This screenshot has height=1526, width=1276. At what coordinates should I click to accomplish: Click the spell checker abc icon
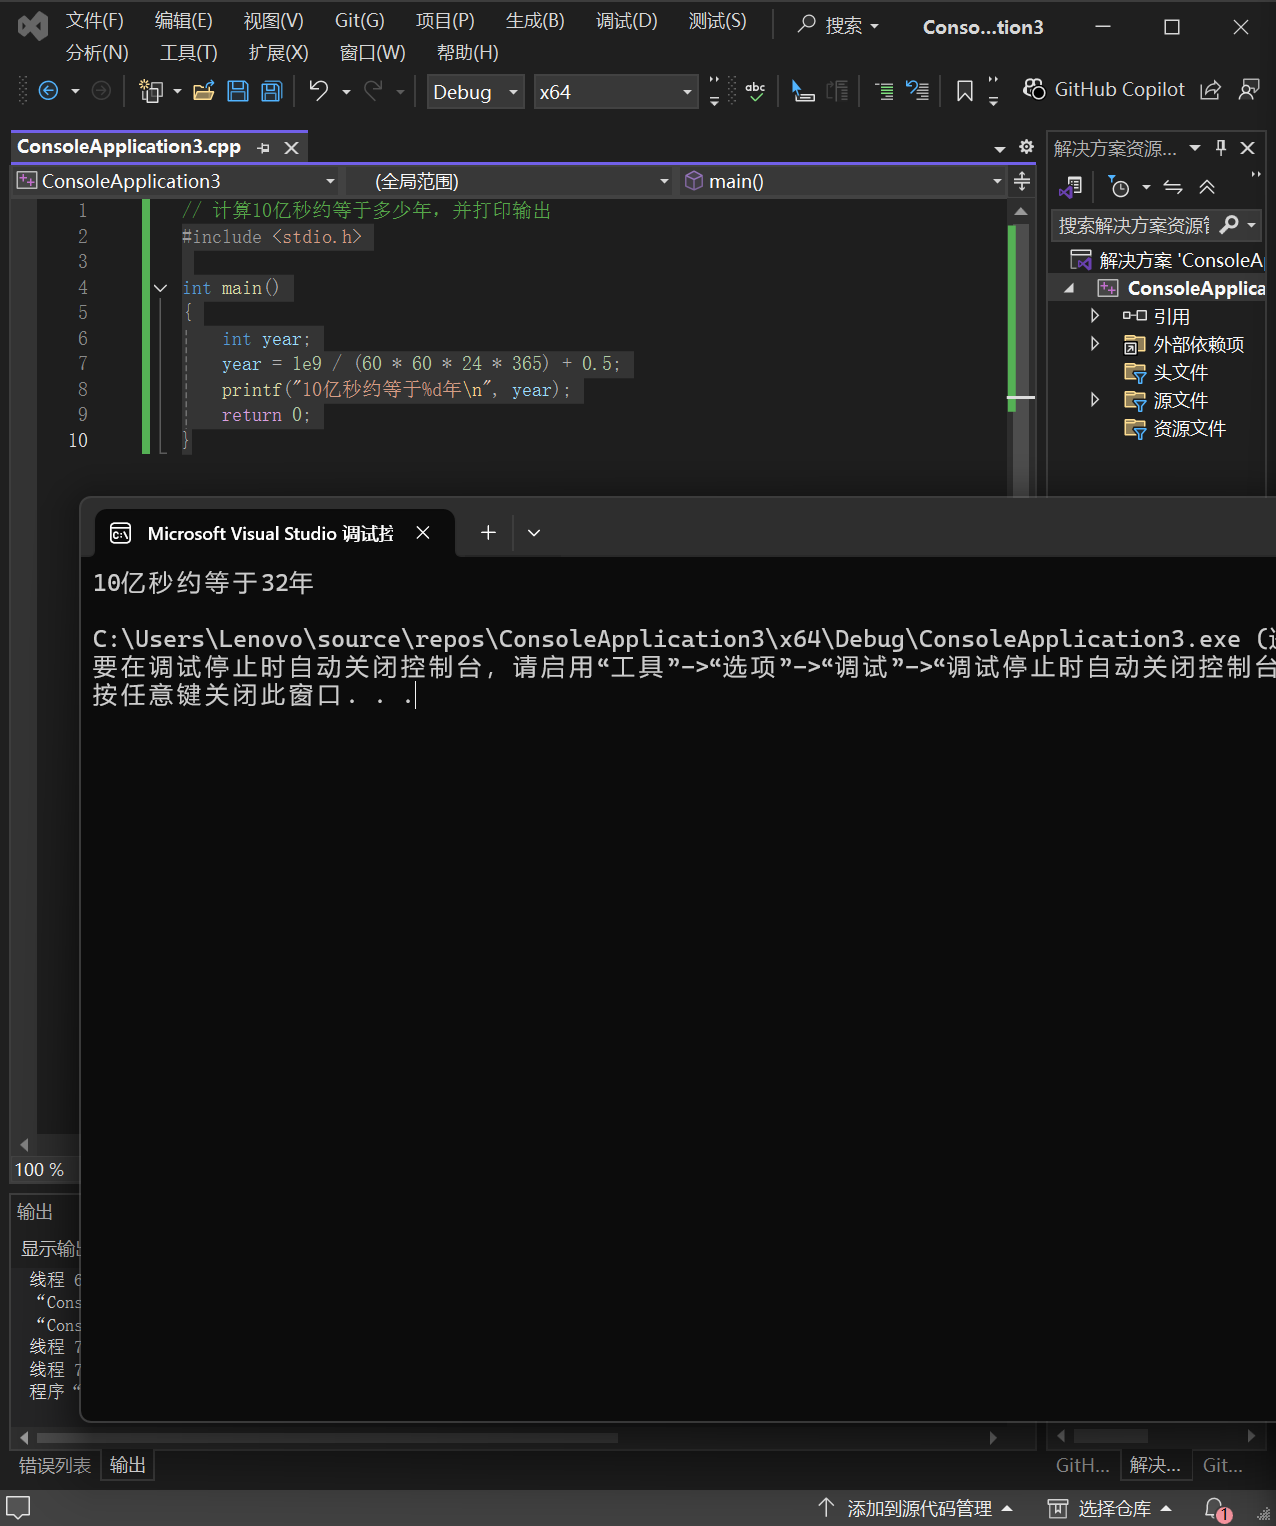pos(755,91)
